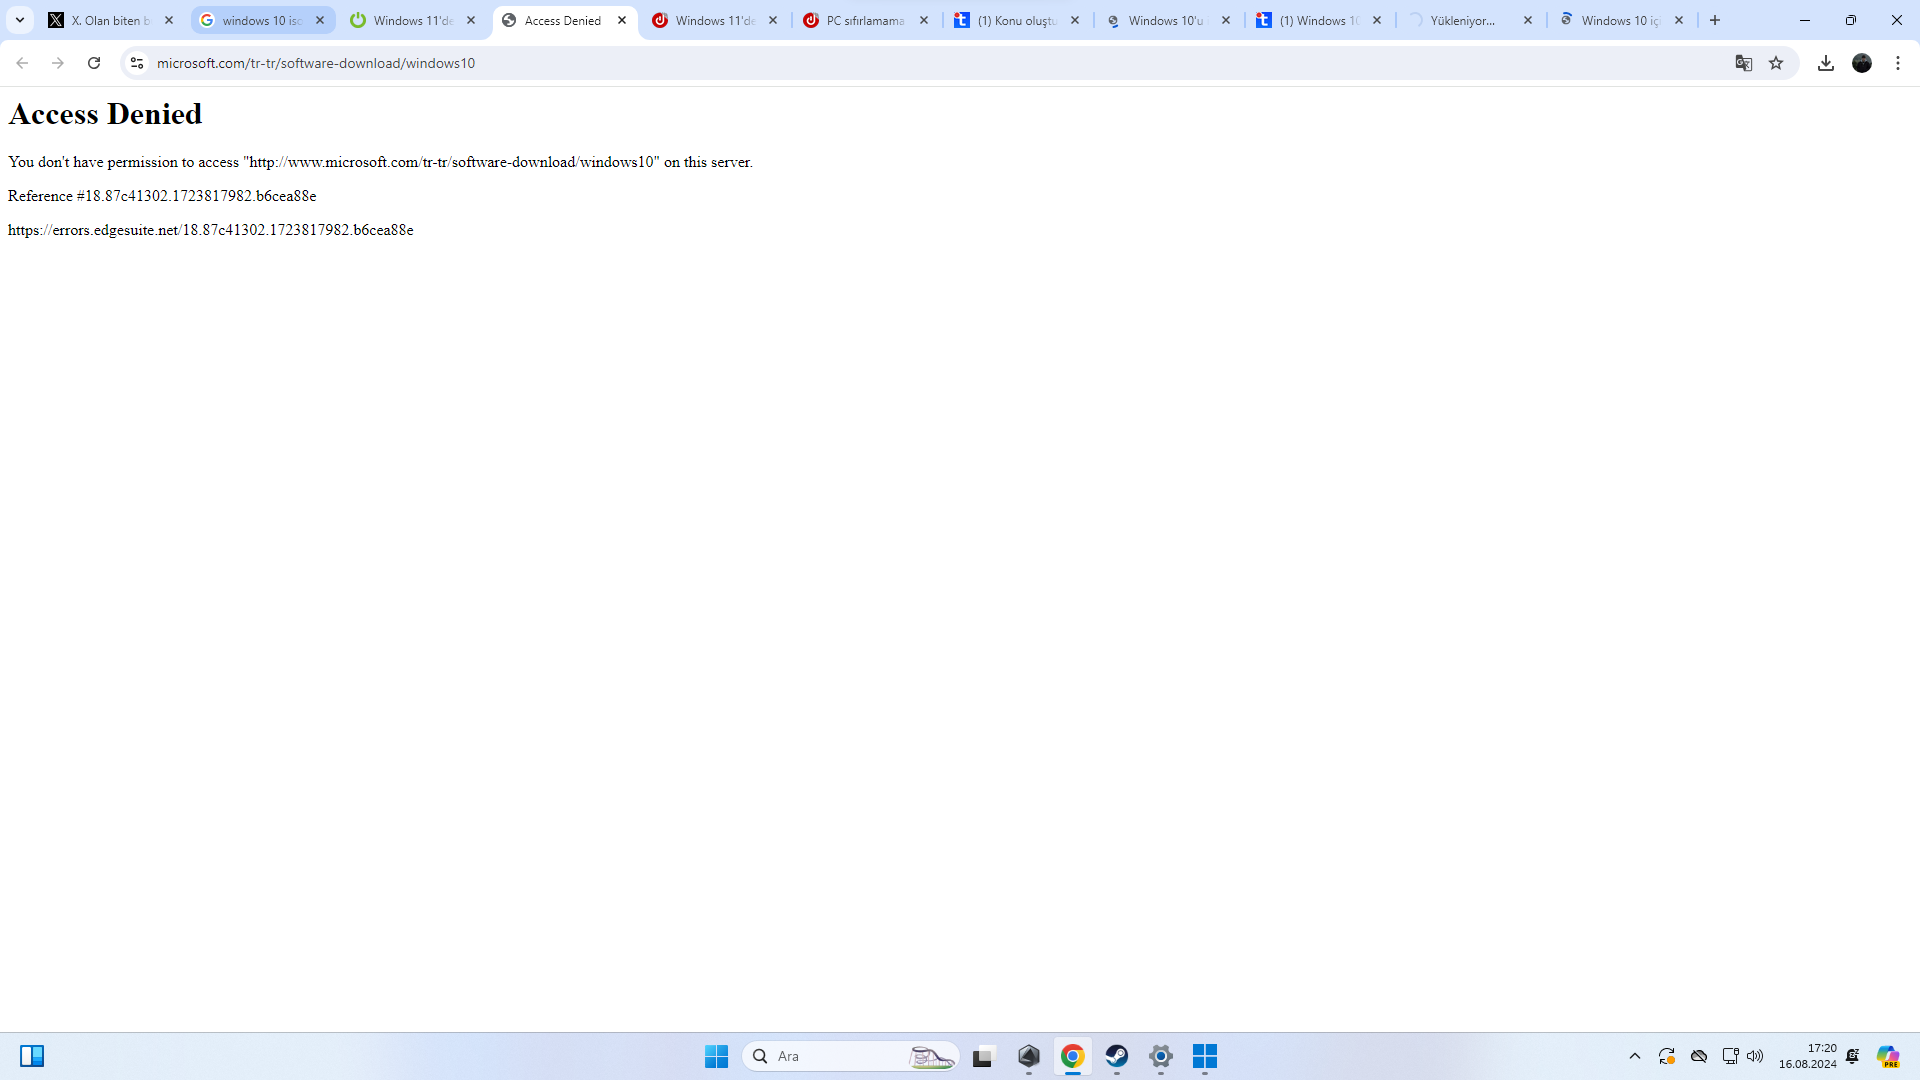Click the taskbar 'Ara' search box
The height and width of the screenshot is (1080, 1920).
850,1056
